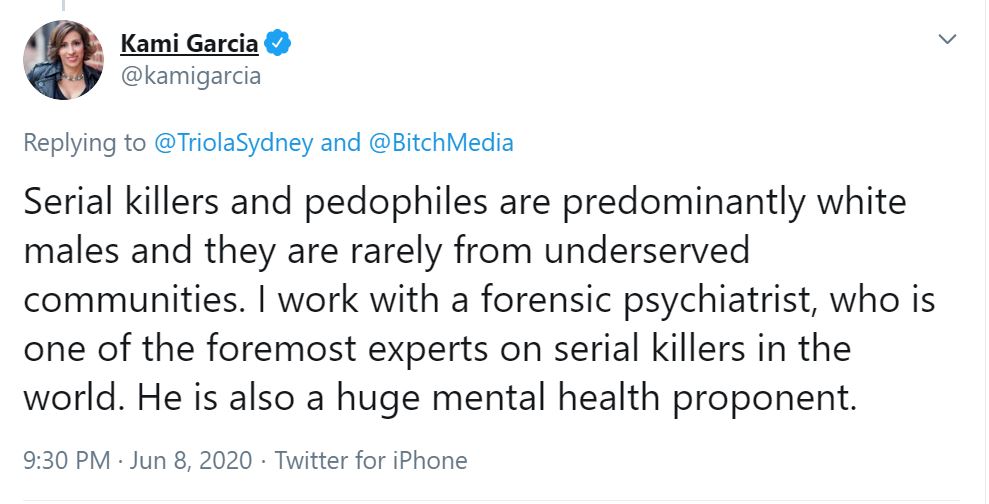Visit the @kamigarcia handle
989x504 pixels.
[190, 76]
